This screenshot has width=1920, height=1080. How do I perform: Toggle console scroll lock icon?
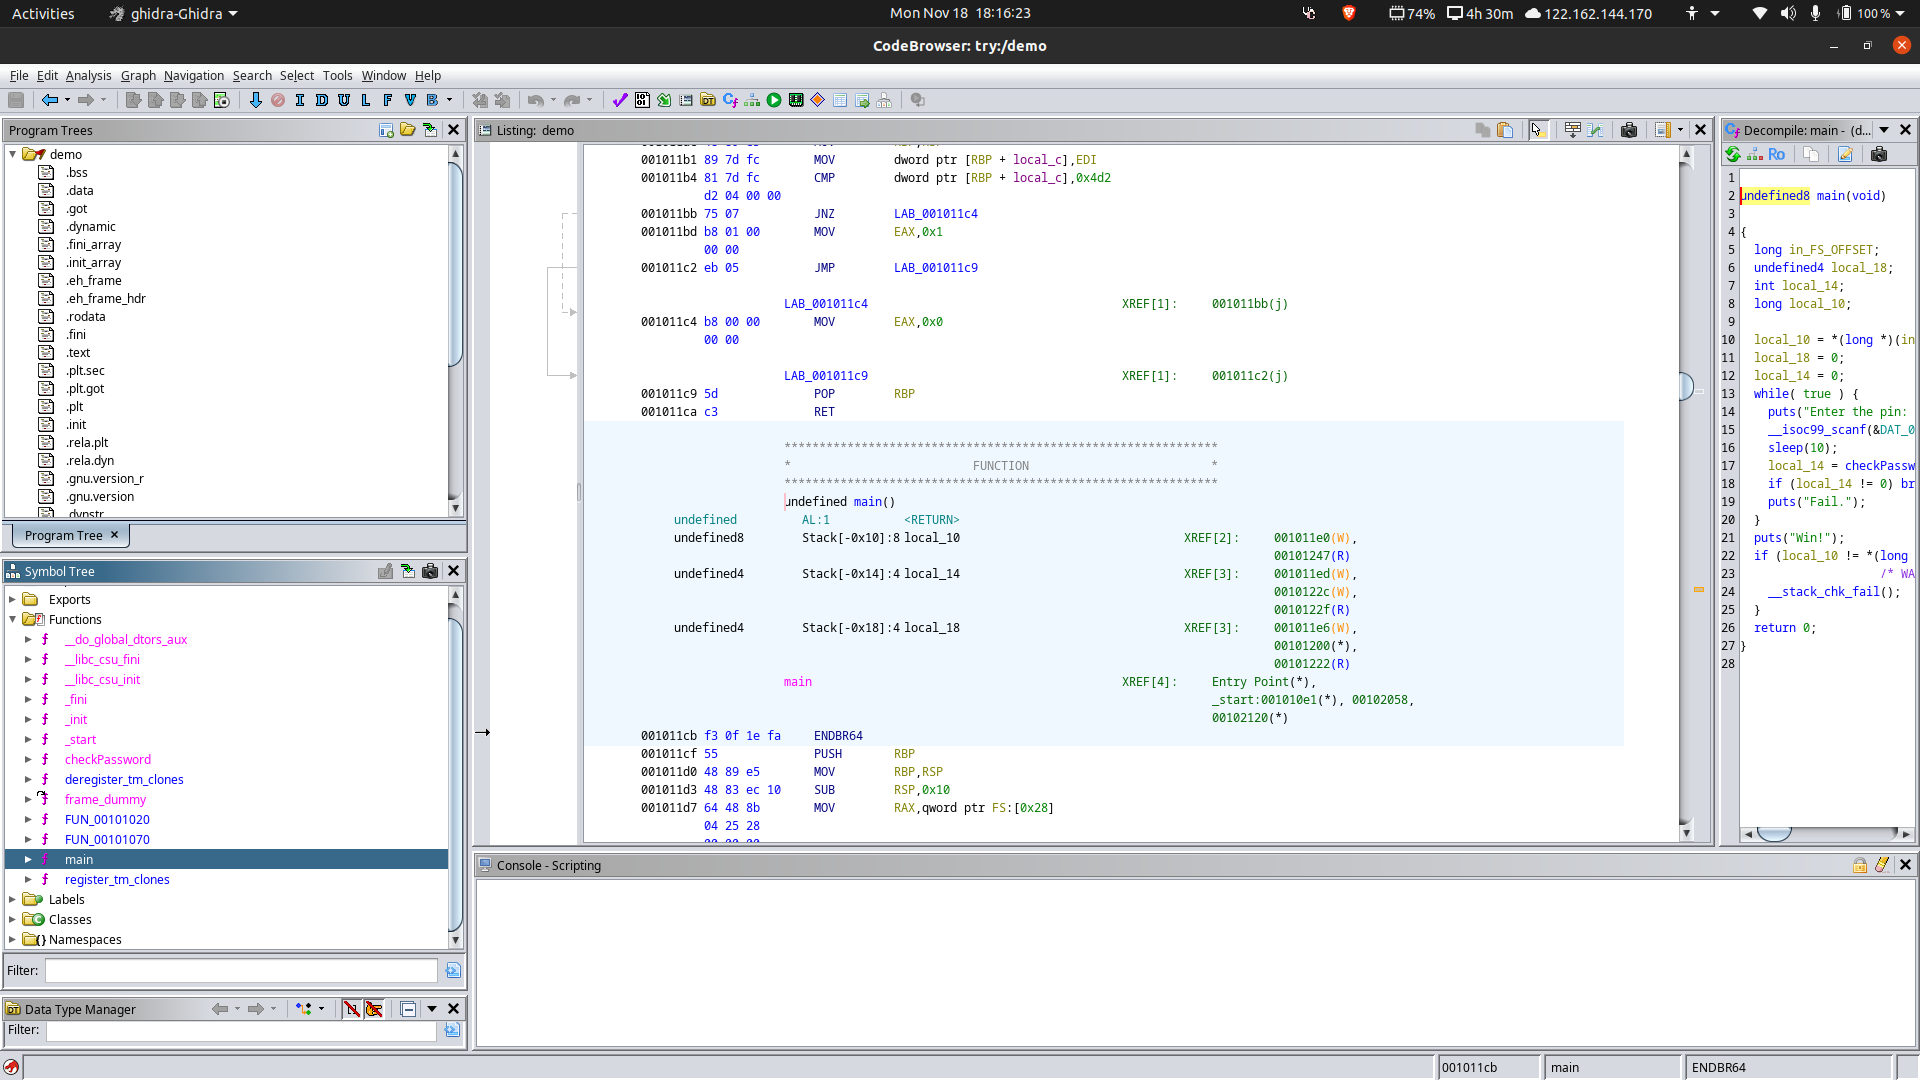tap(1860, 865)
